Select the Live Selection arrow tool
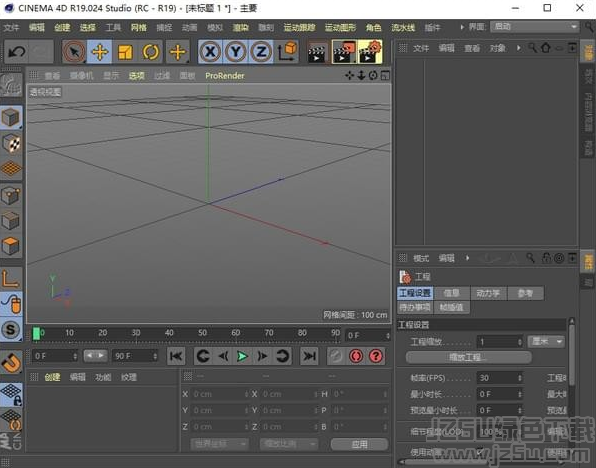Viewport: 596px width, 468px height. [x=74, y=52]
